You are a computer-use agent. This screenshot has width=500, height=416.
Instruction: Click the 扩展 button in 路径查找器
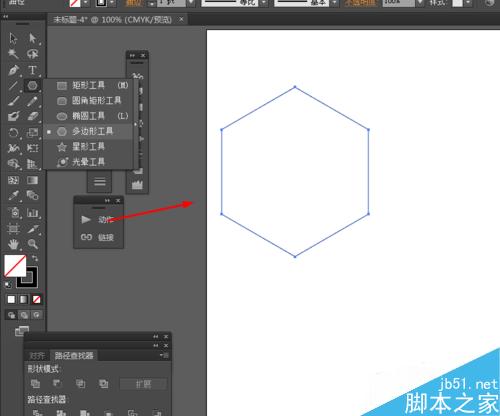pos(143,384)
